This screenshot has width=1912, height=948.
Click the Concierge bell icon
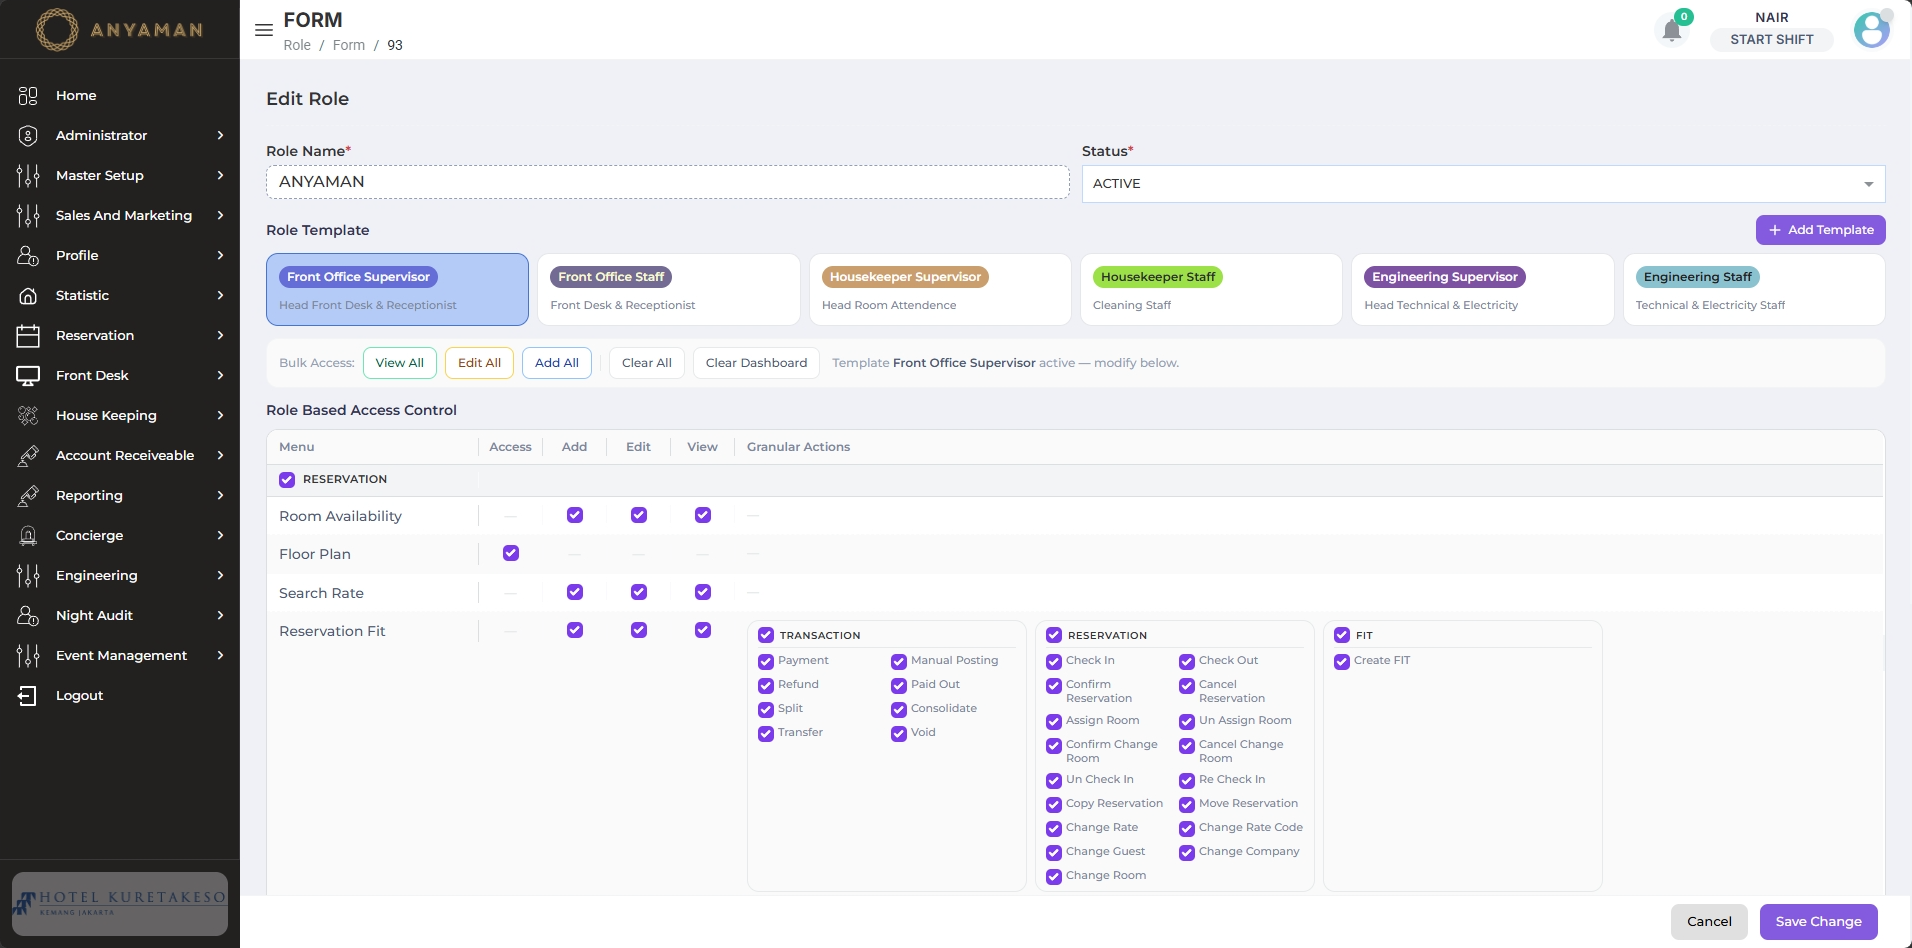click(28, 536)
